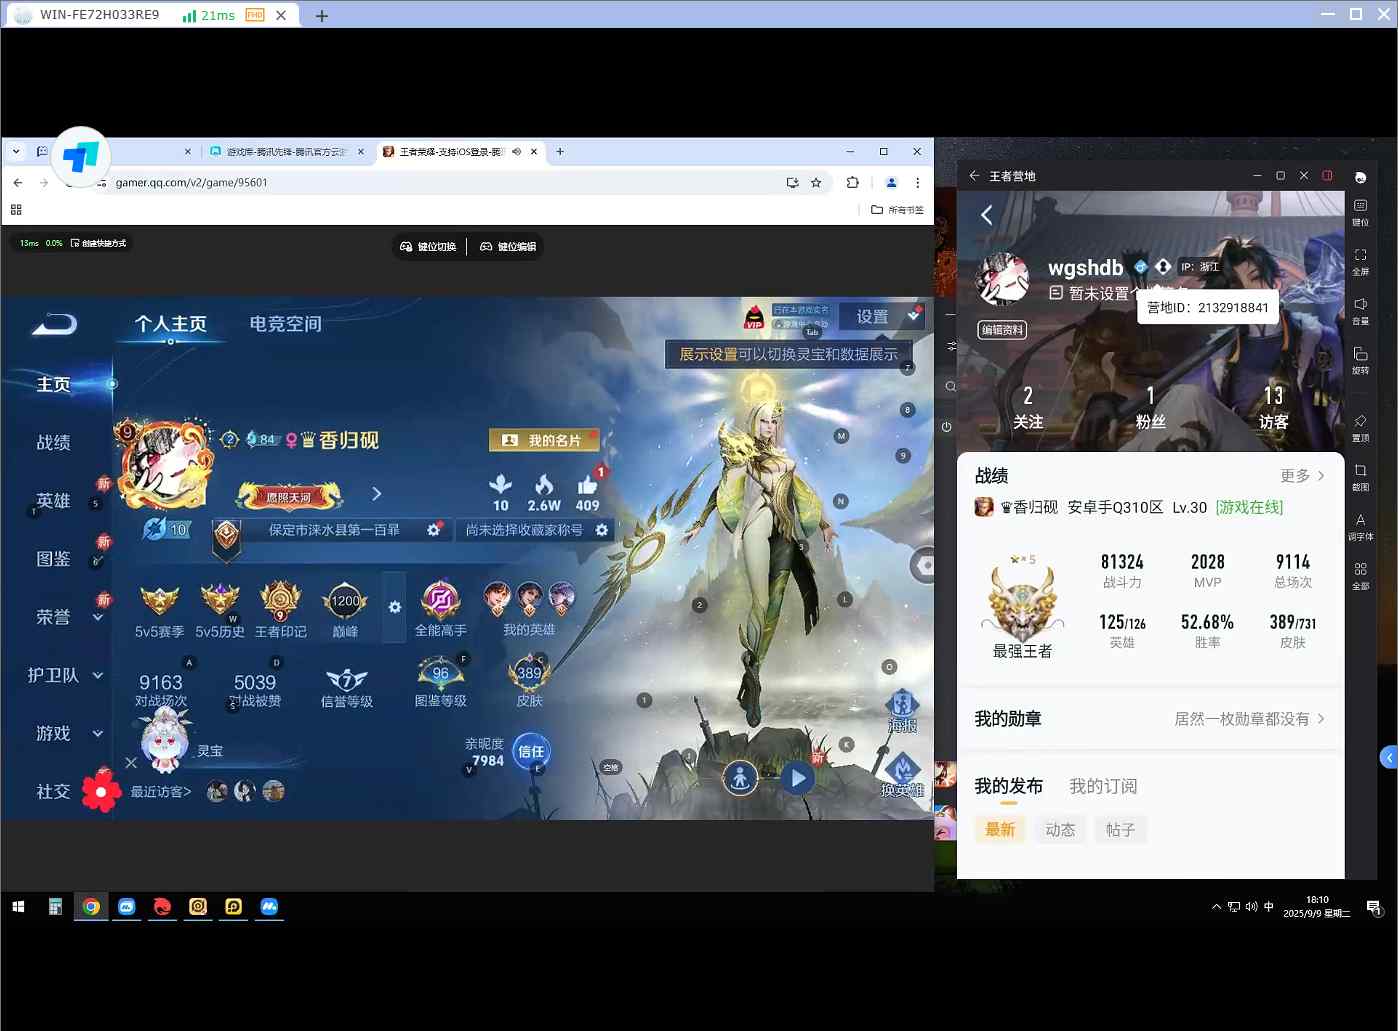
Task: Open the 我的名片 button
Action: click(542, 440)
